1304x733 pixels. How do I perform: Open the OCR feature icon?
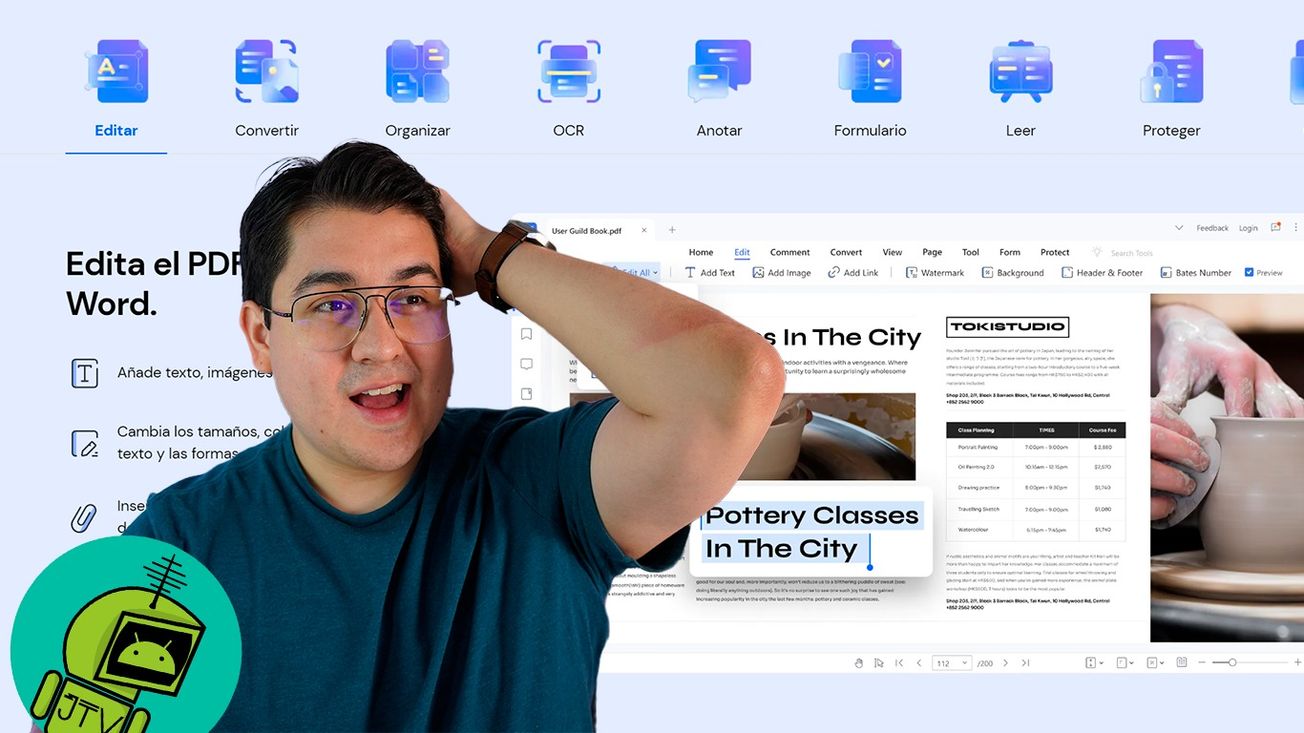tap(568, 72)
